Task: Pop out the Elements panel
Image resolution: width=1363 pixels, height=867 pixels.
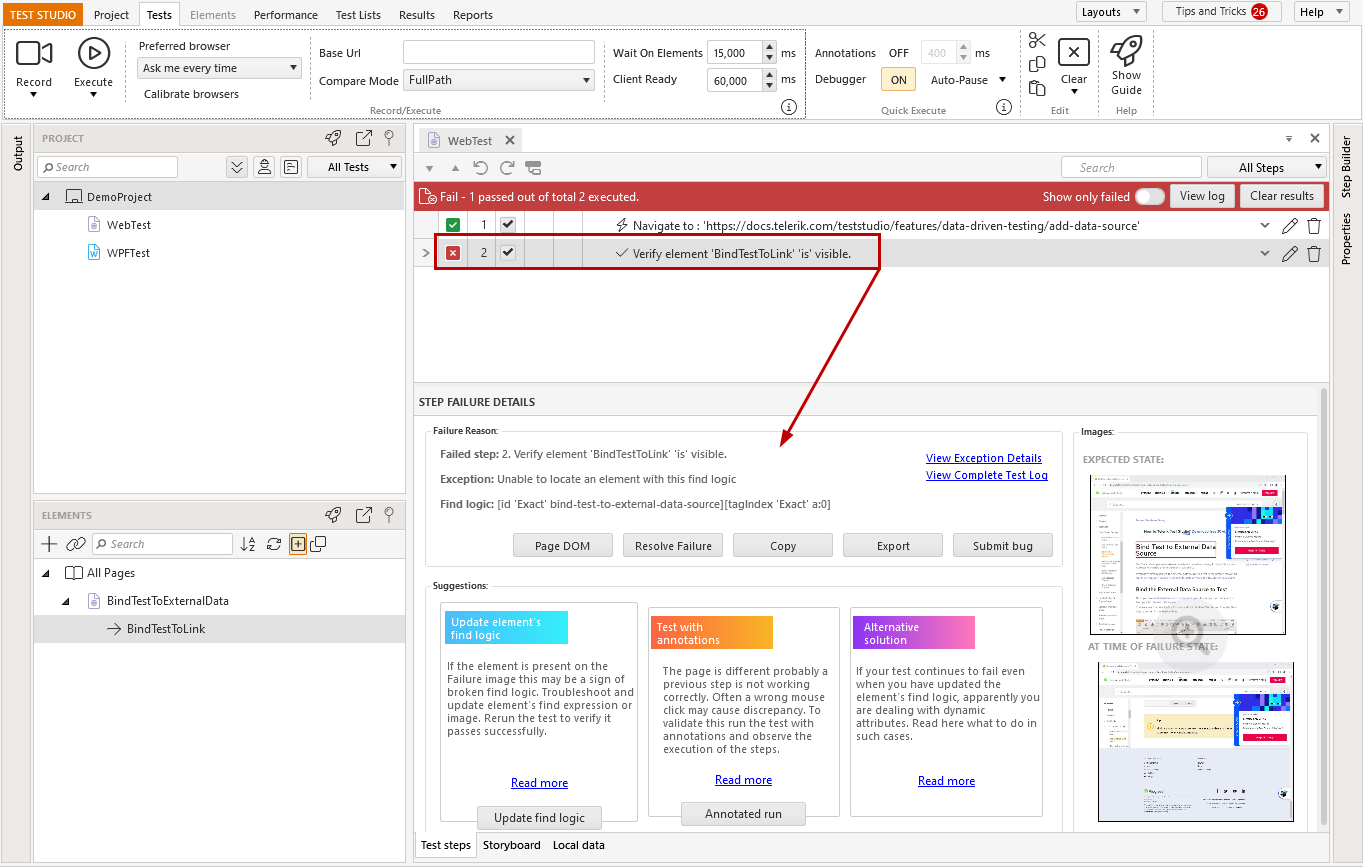Action: 364,516
